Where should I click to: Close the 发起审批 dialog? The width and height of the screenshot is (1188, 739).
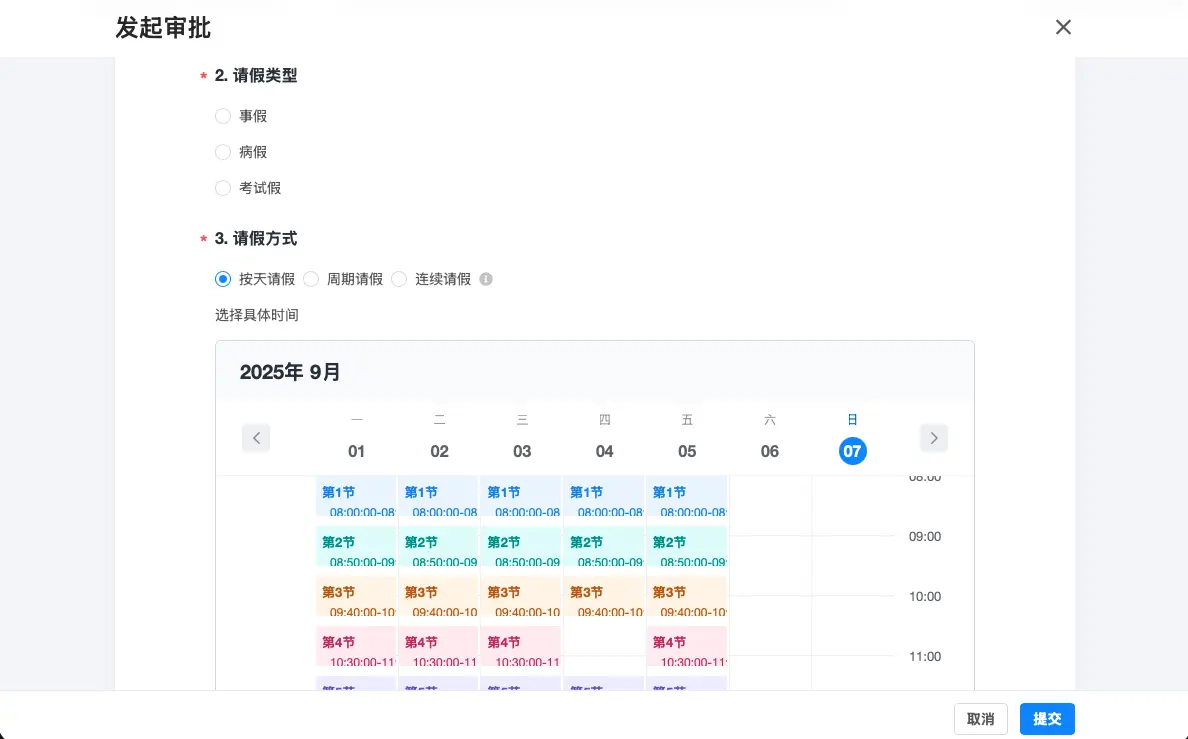(1063, 27)
